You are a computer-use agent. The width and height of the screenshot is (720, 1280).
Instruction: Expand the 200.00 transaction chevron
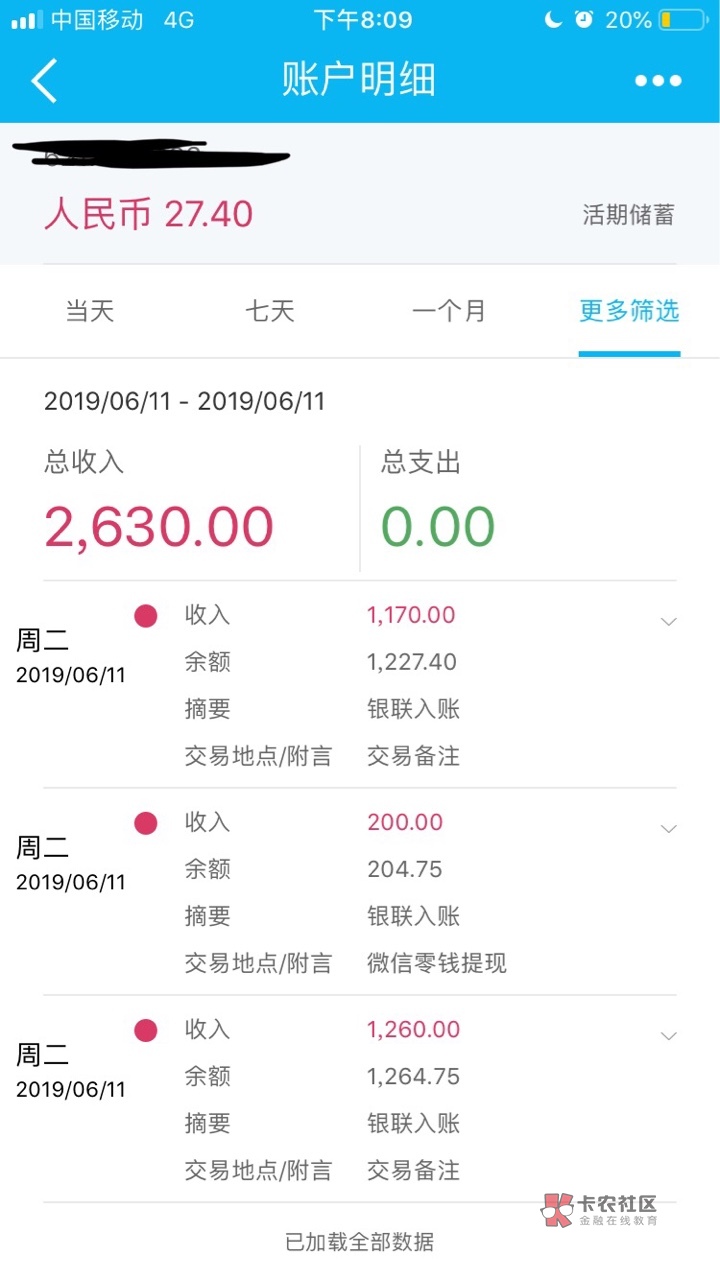[x=669, y=828]
